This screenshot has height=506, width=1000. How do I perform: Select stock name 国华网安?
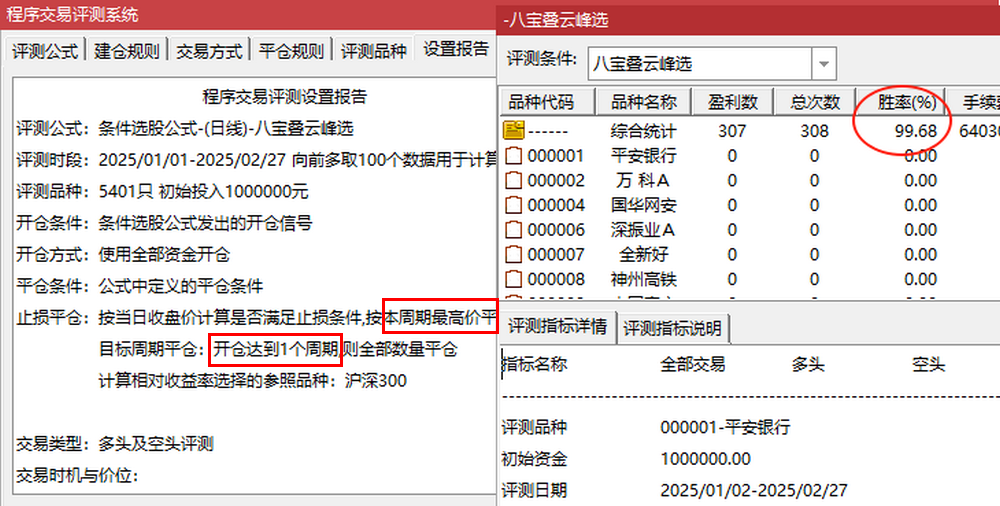(643, 205)
